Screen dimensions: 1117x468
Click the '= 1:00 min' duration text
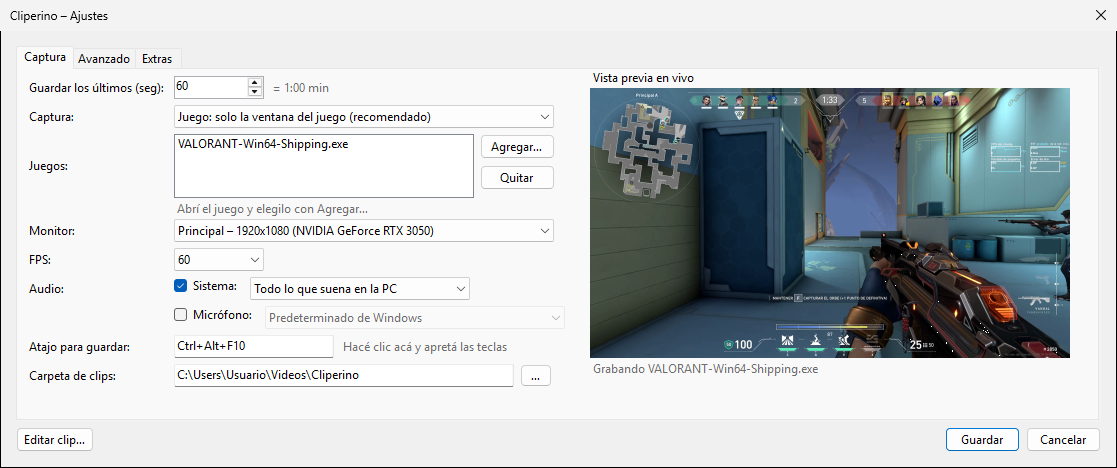click(x=301, y=88)
